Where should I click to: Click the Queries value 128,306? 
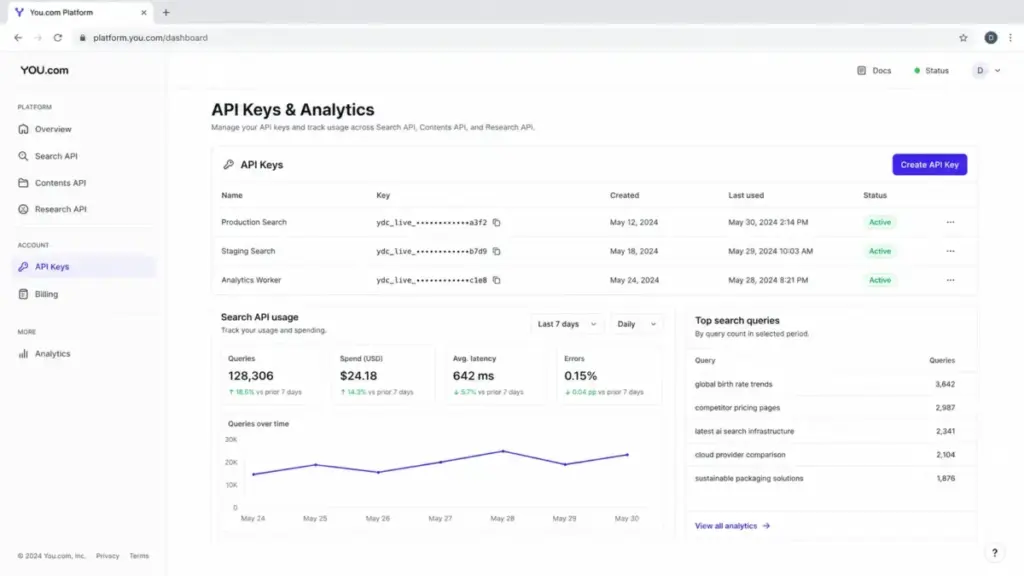point(251,376)
